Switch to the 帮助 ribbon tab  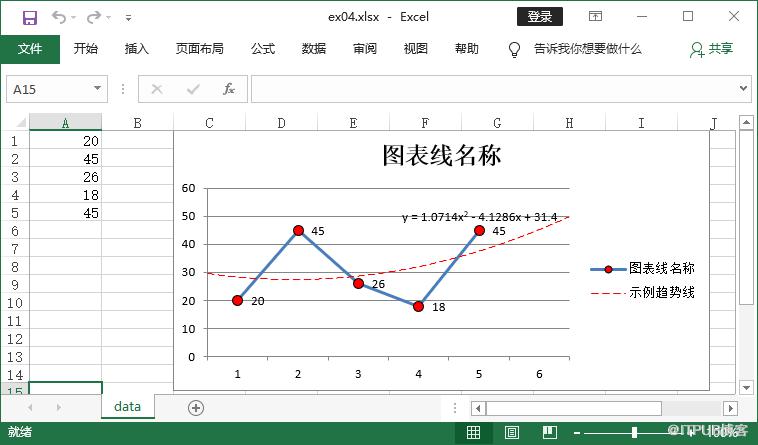pos(466,49)
